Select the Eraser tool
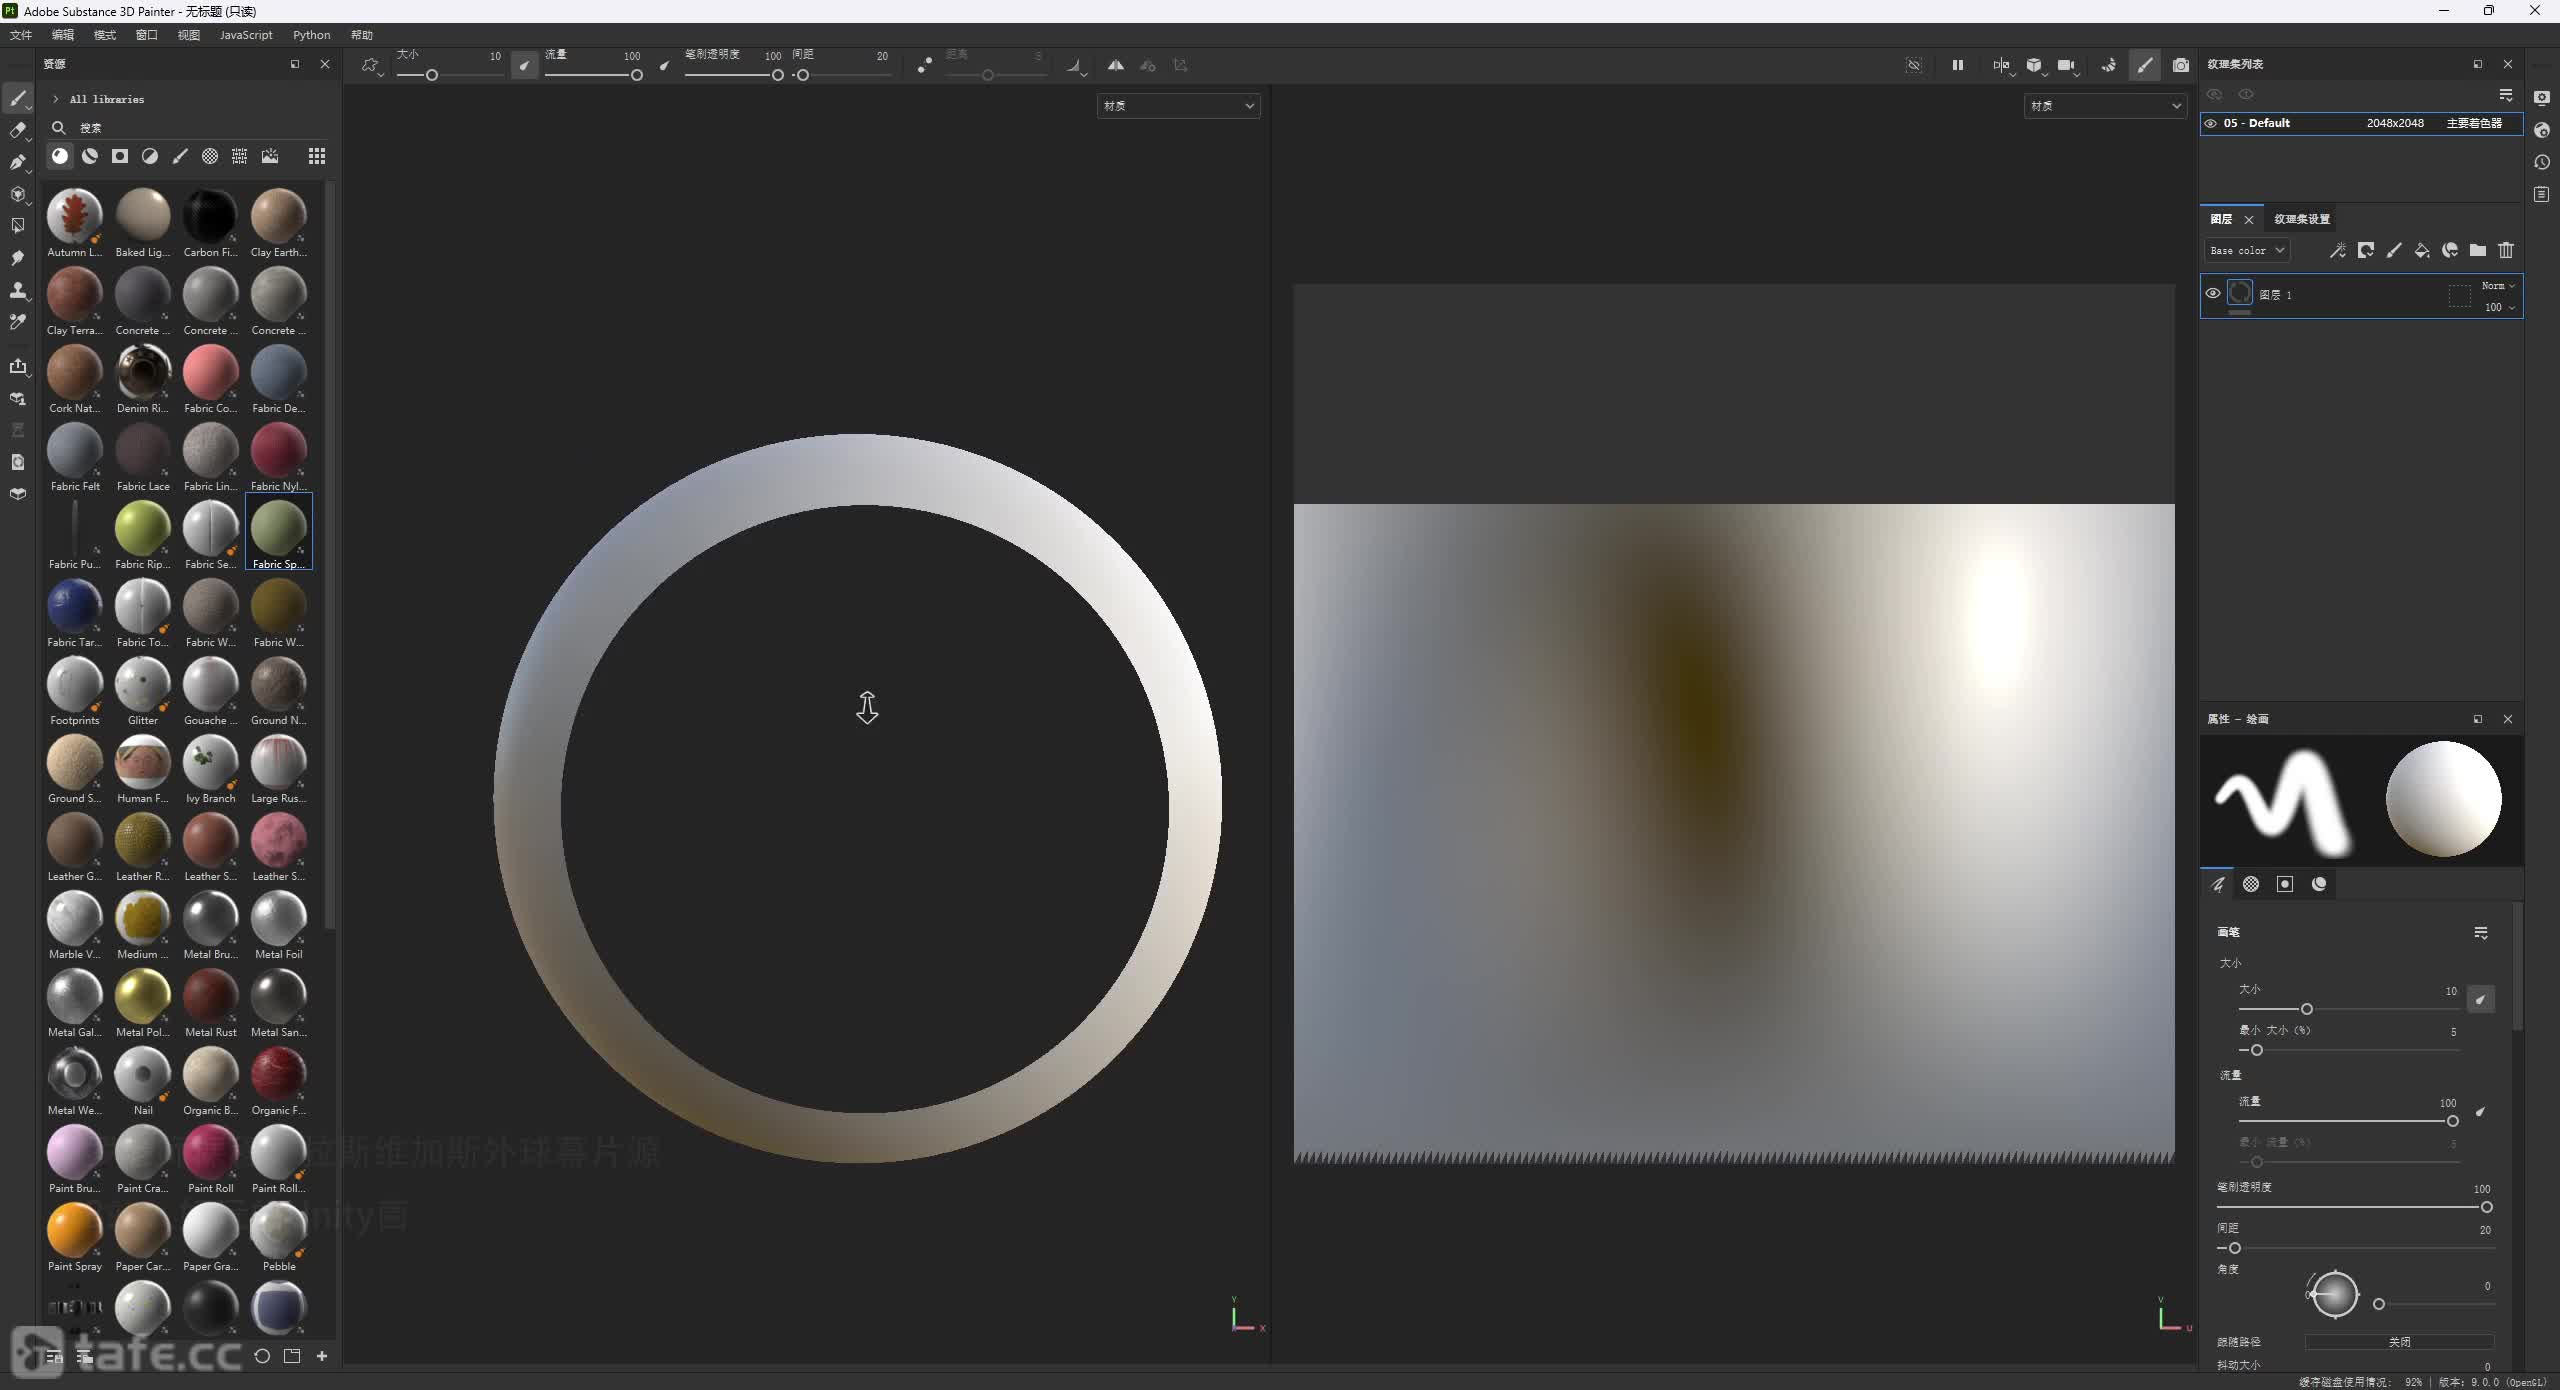 [17, 130]
